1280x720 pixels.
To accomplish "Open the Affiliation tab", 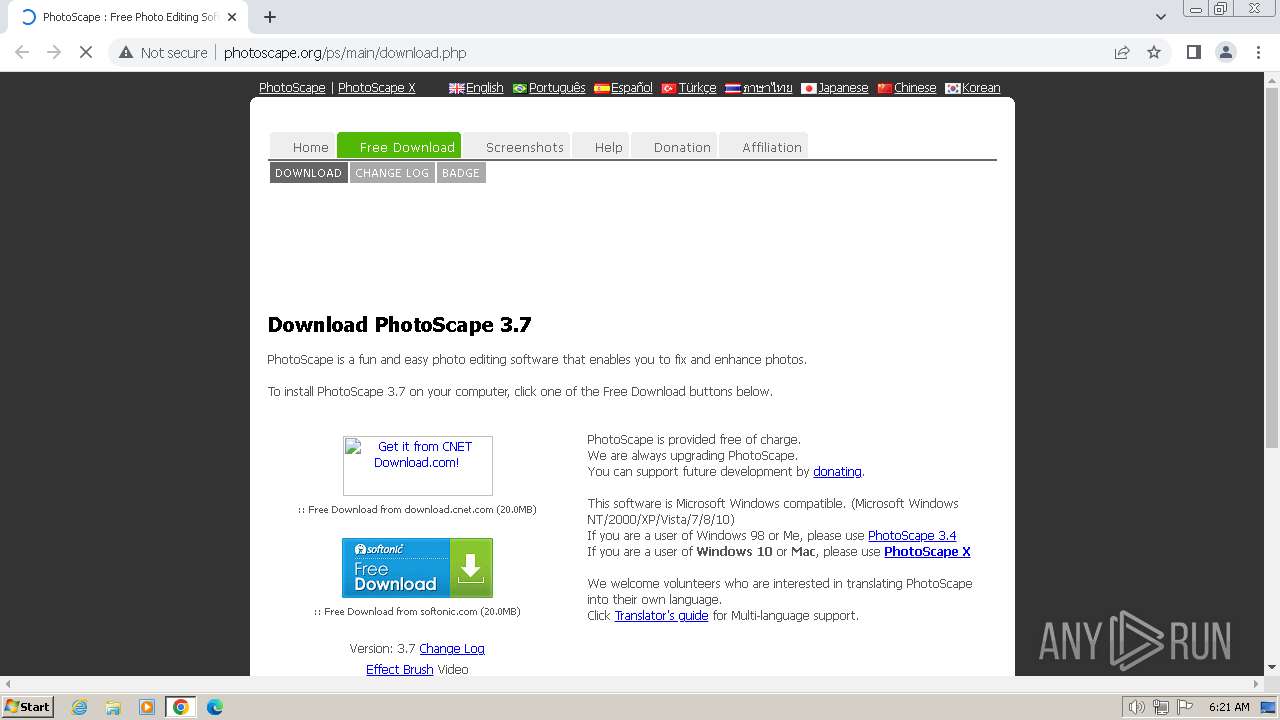I will pos(764,147).
